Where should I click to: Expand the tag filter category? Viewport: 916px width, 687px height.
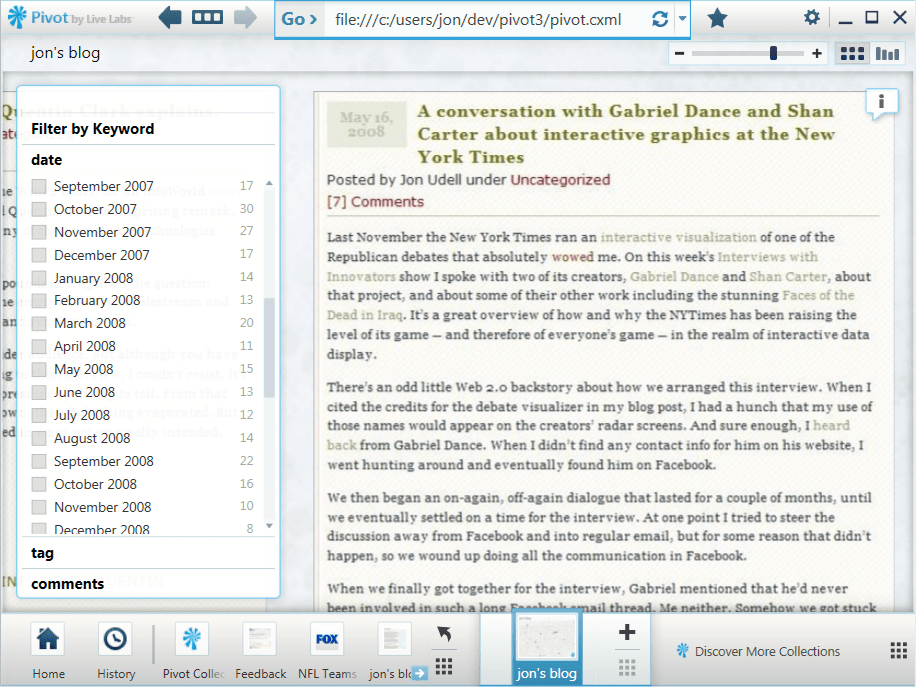tap(42, 553)
